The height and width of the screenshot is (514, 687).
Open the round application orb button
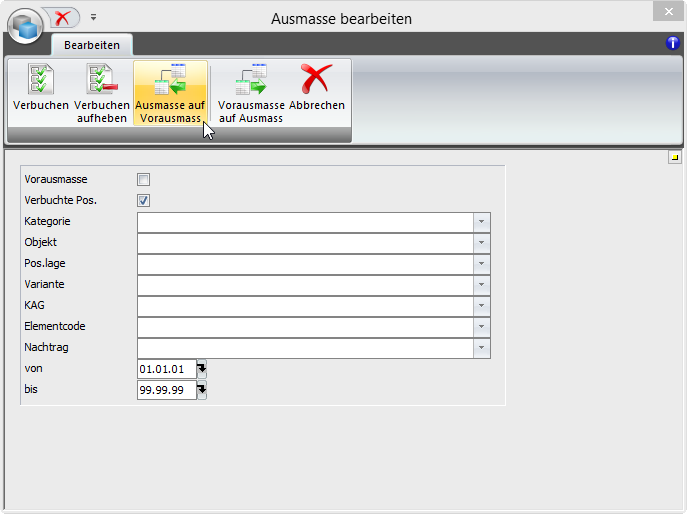click(25, 26)
